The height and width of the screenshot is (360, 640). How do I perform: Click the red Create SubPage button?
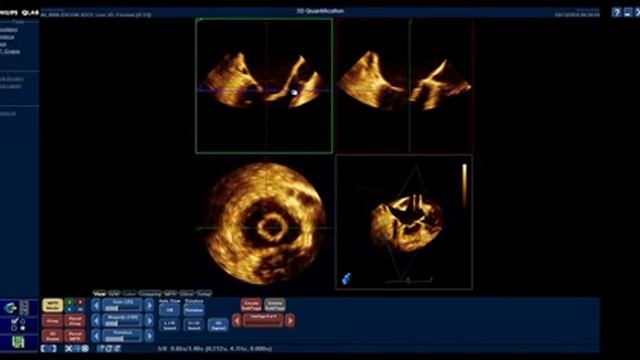(251, 304)
